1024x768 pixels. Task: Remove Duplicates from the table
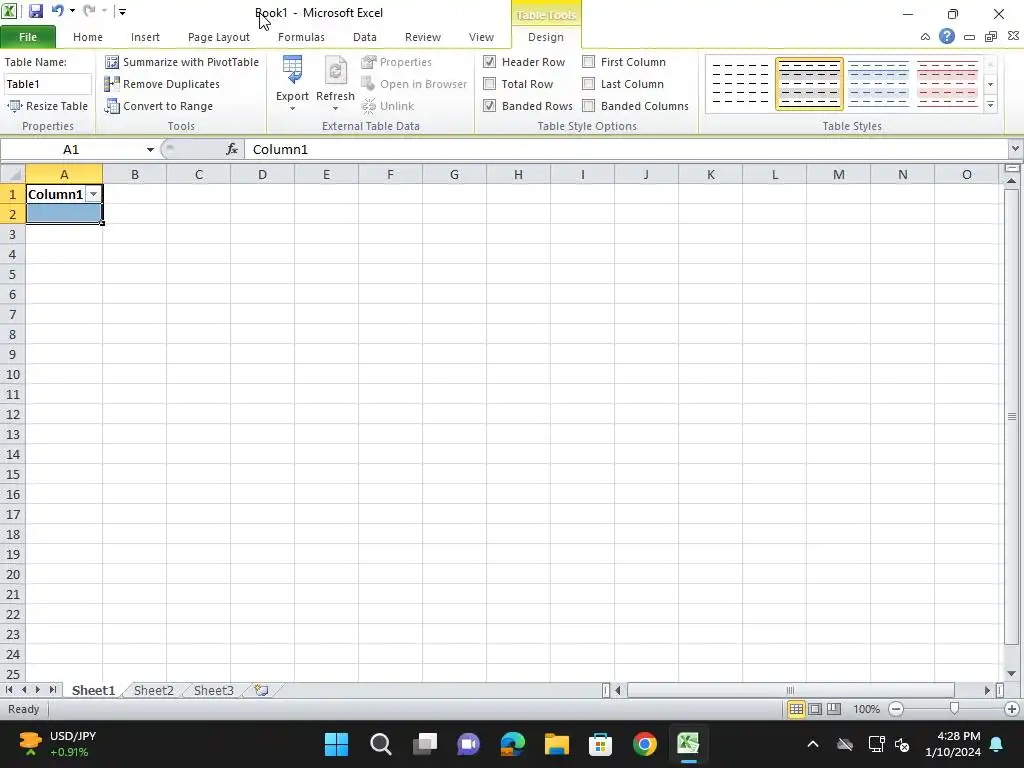(162, 84)
